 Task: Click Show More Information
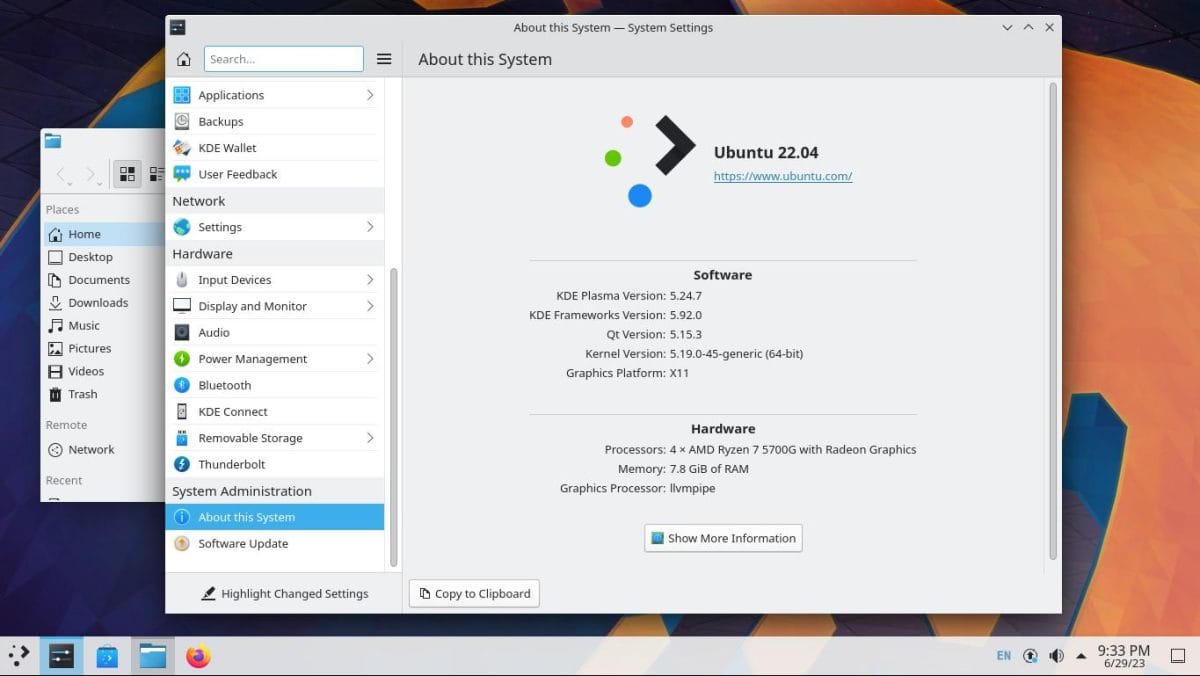722,538
